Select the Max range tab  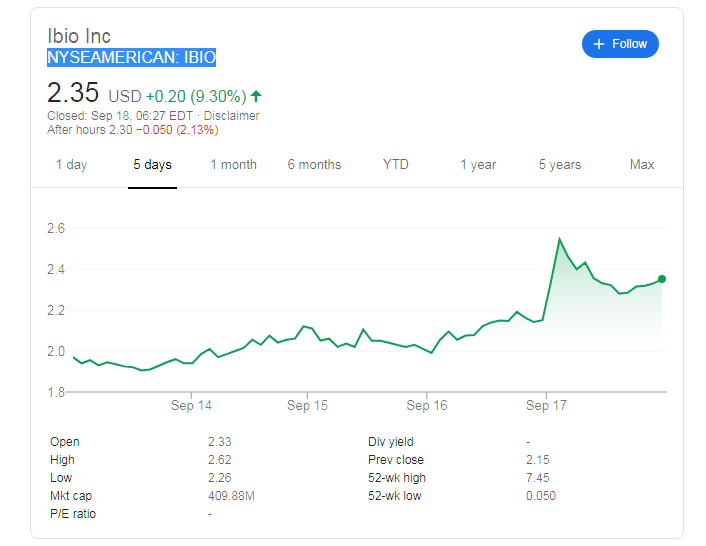(x=642, y=165)
